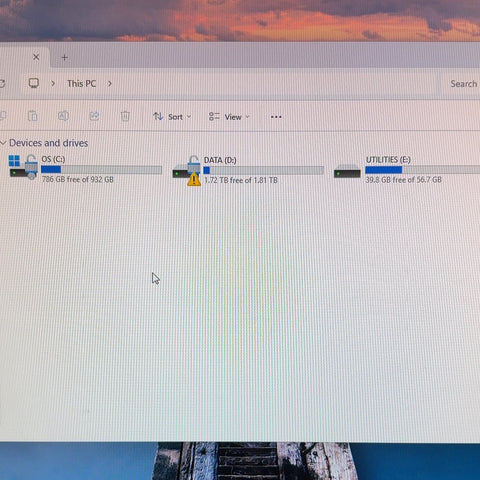Click the This PC monitor icon

click(34, 83)
